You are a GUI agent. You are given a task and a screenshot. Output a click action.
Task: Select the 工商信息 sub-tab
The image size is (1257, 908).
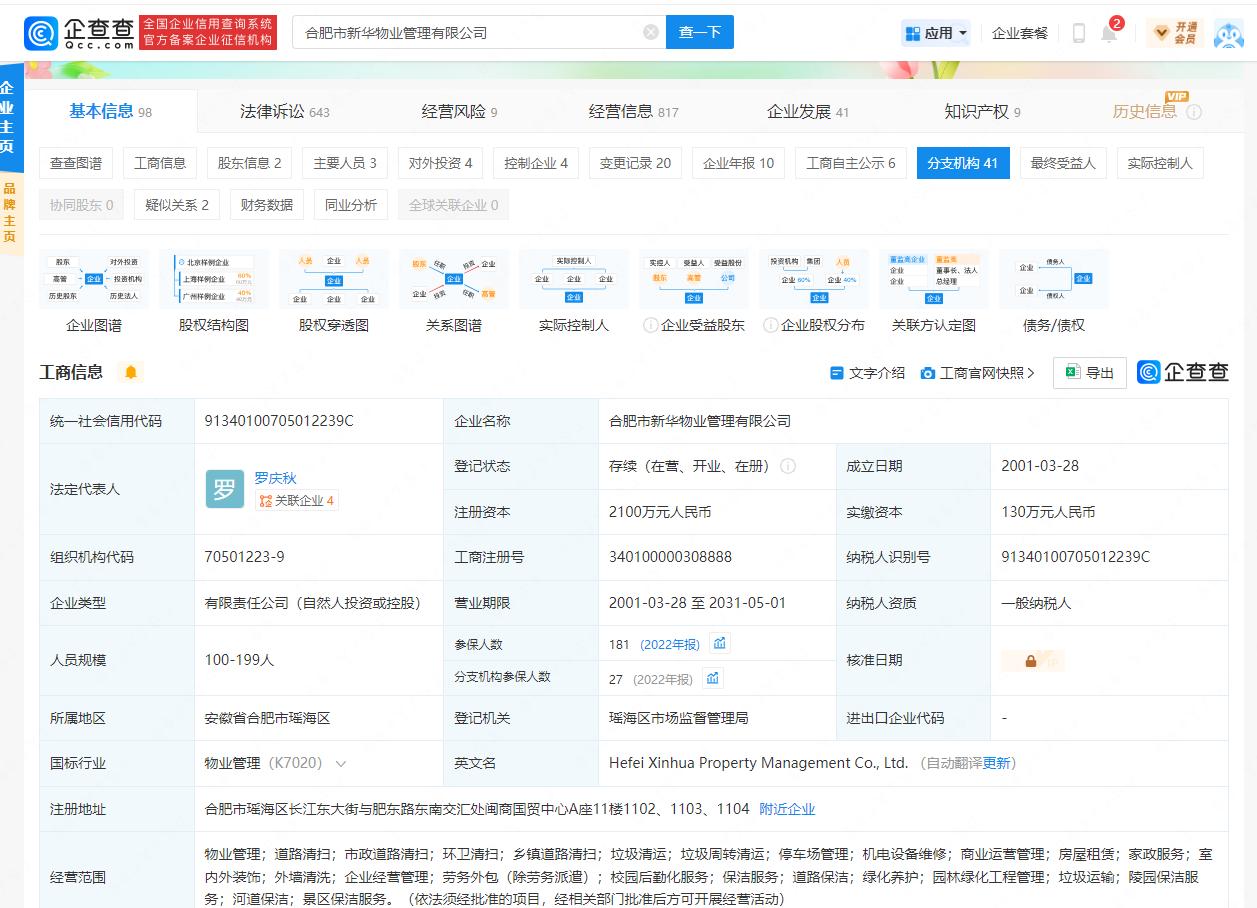[160, 163]
